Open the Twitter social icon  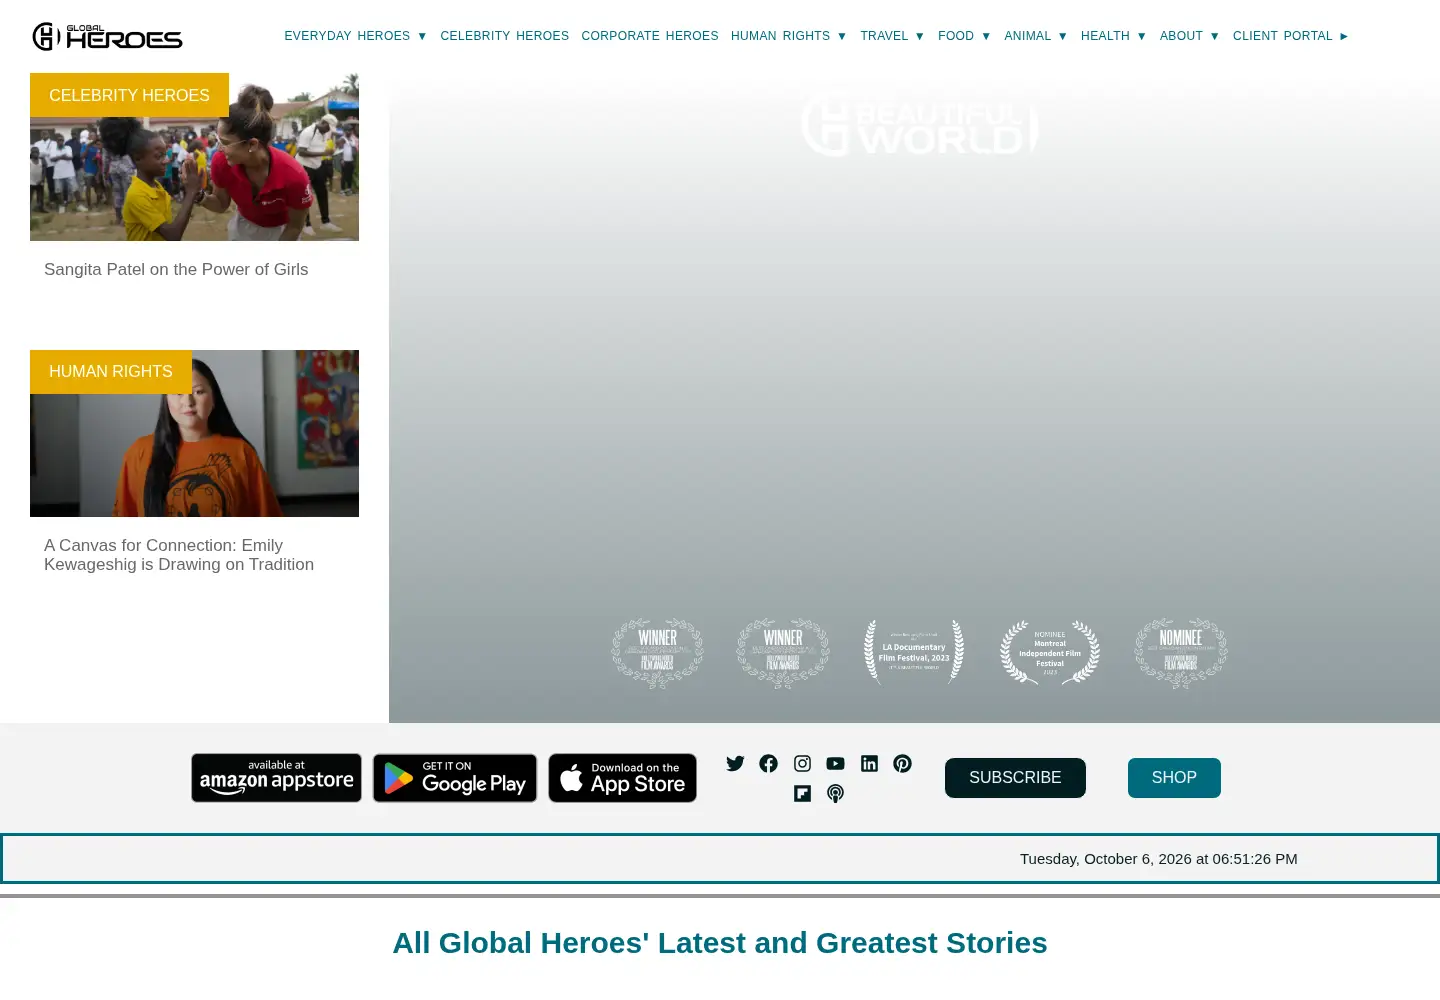[735, 764]
